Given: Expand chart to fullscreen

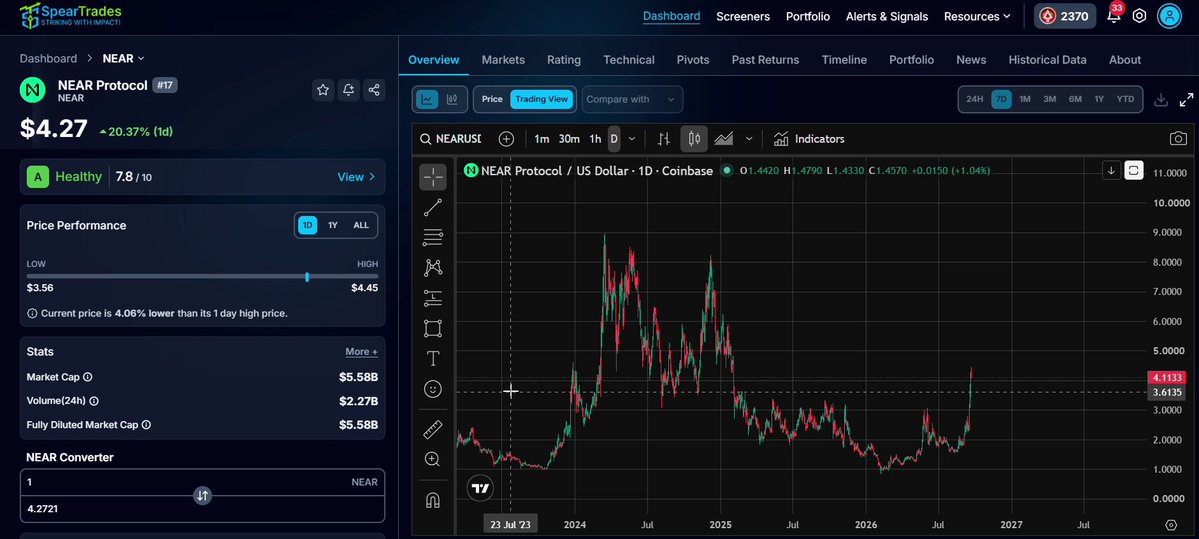Looking at the screenshot, I should pos(1186,99).
